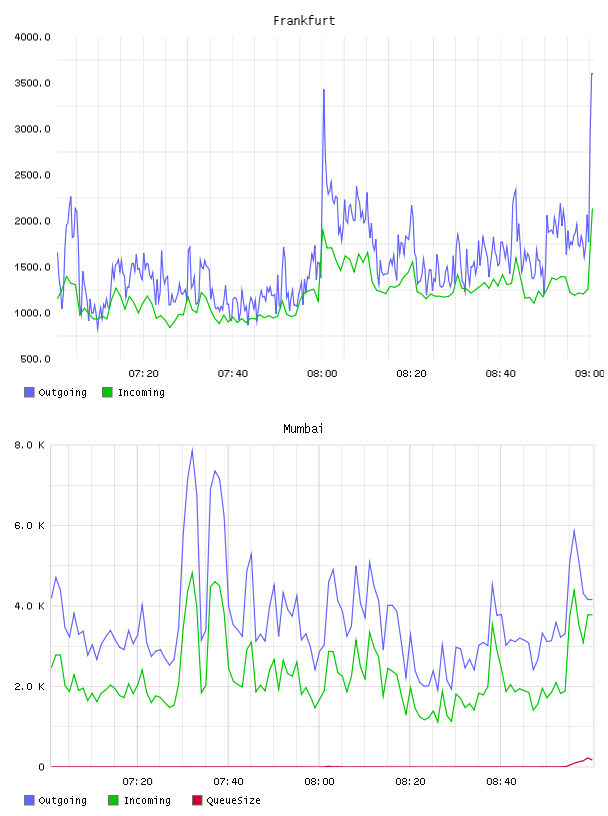Click the Outgoing label in Frankfurt legend
The height and width of the screenshot is (816, 608).
click(62, 392)
